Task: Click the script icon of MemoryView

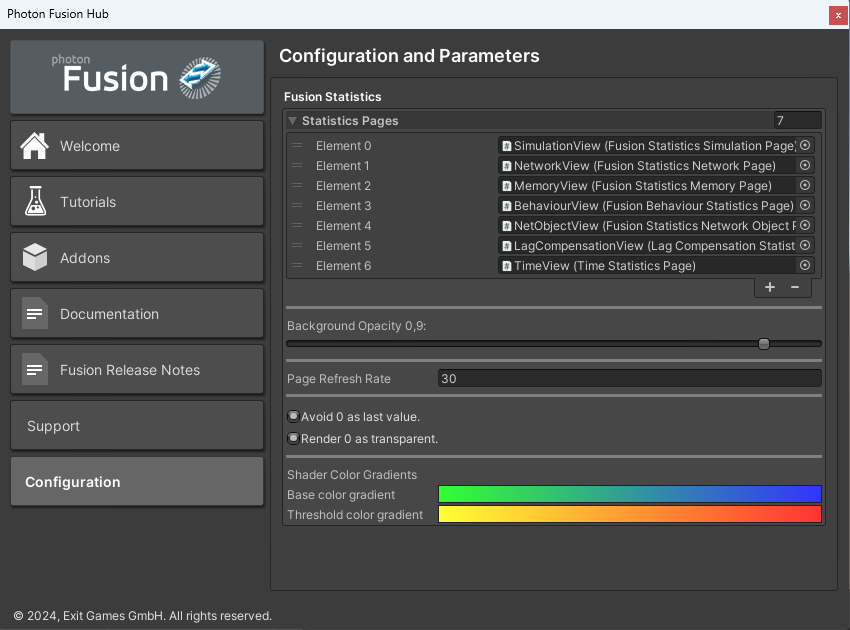Action: pos(507,186)
